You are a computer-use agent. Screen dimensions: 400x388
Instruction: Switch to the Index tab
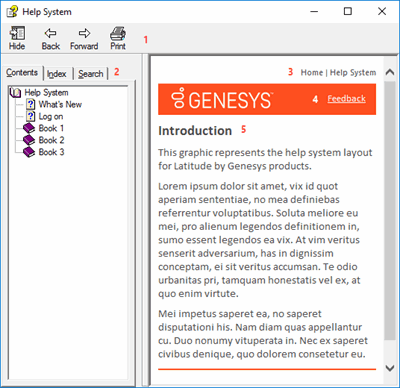56,74
